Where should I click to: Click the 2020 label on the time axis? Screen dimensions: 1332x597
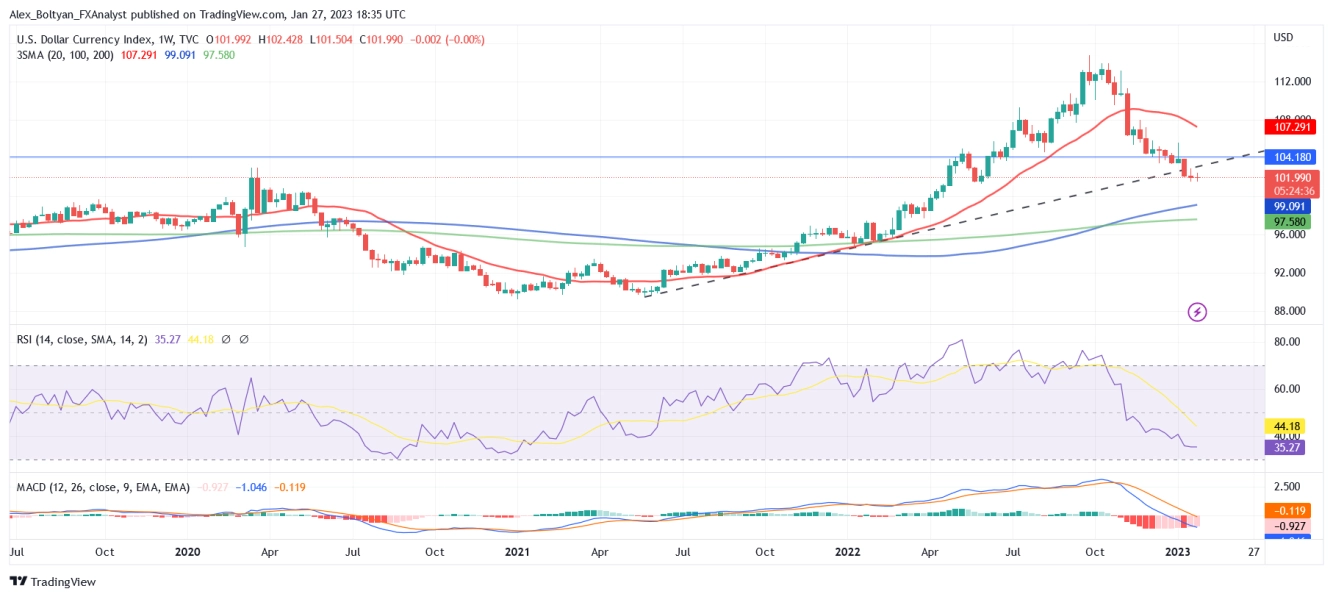point(188,551)
